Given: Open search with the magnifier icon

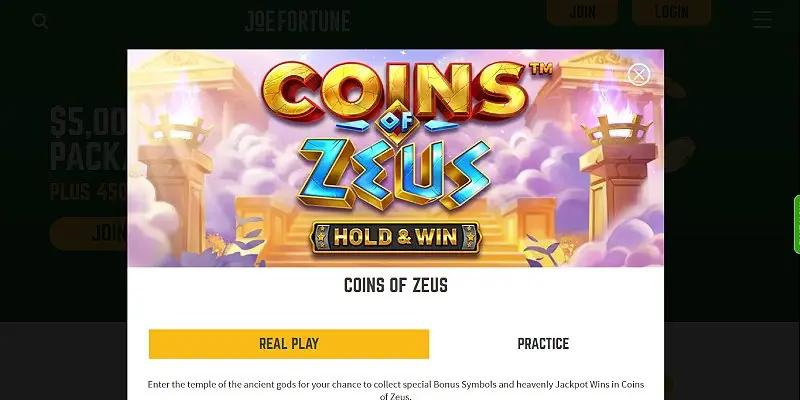Looking at the screenshot, I should (x=40, y=21).
